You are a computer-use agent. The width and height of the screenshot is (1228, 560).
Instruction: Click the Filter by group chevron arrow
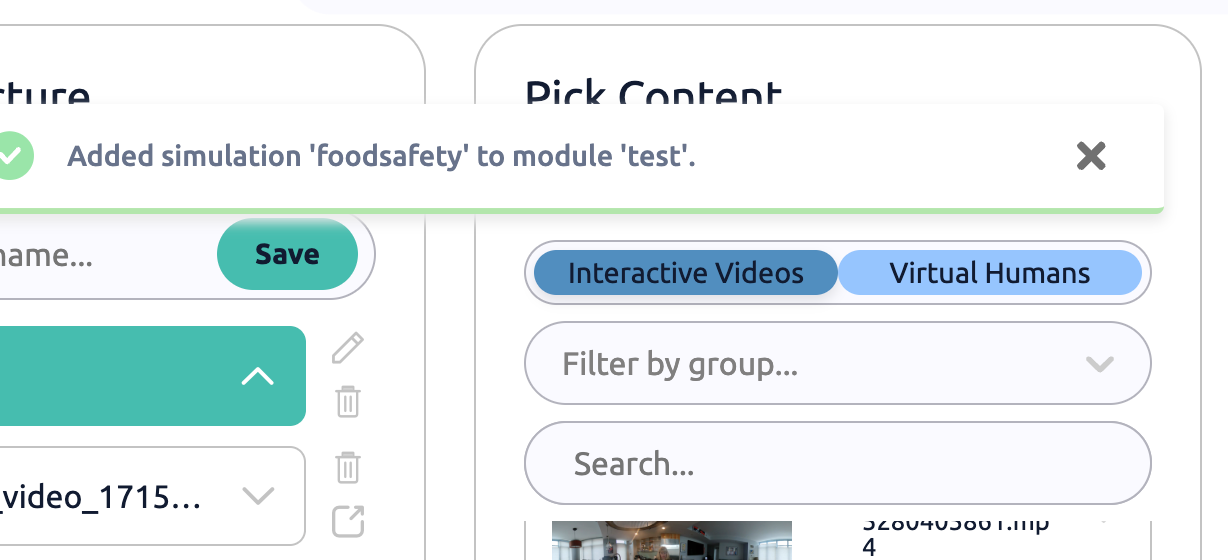(1099, 364)
